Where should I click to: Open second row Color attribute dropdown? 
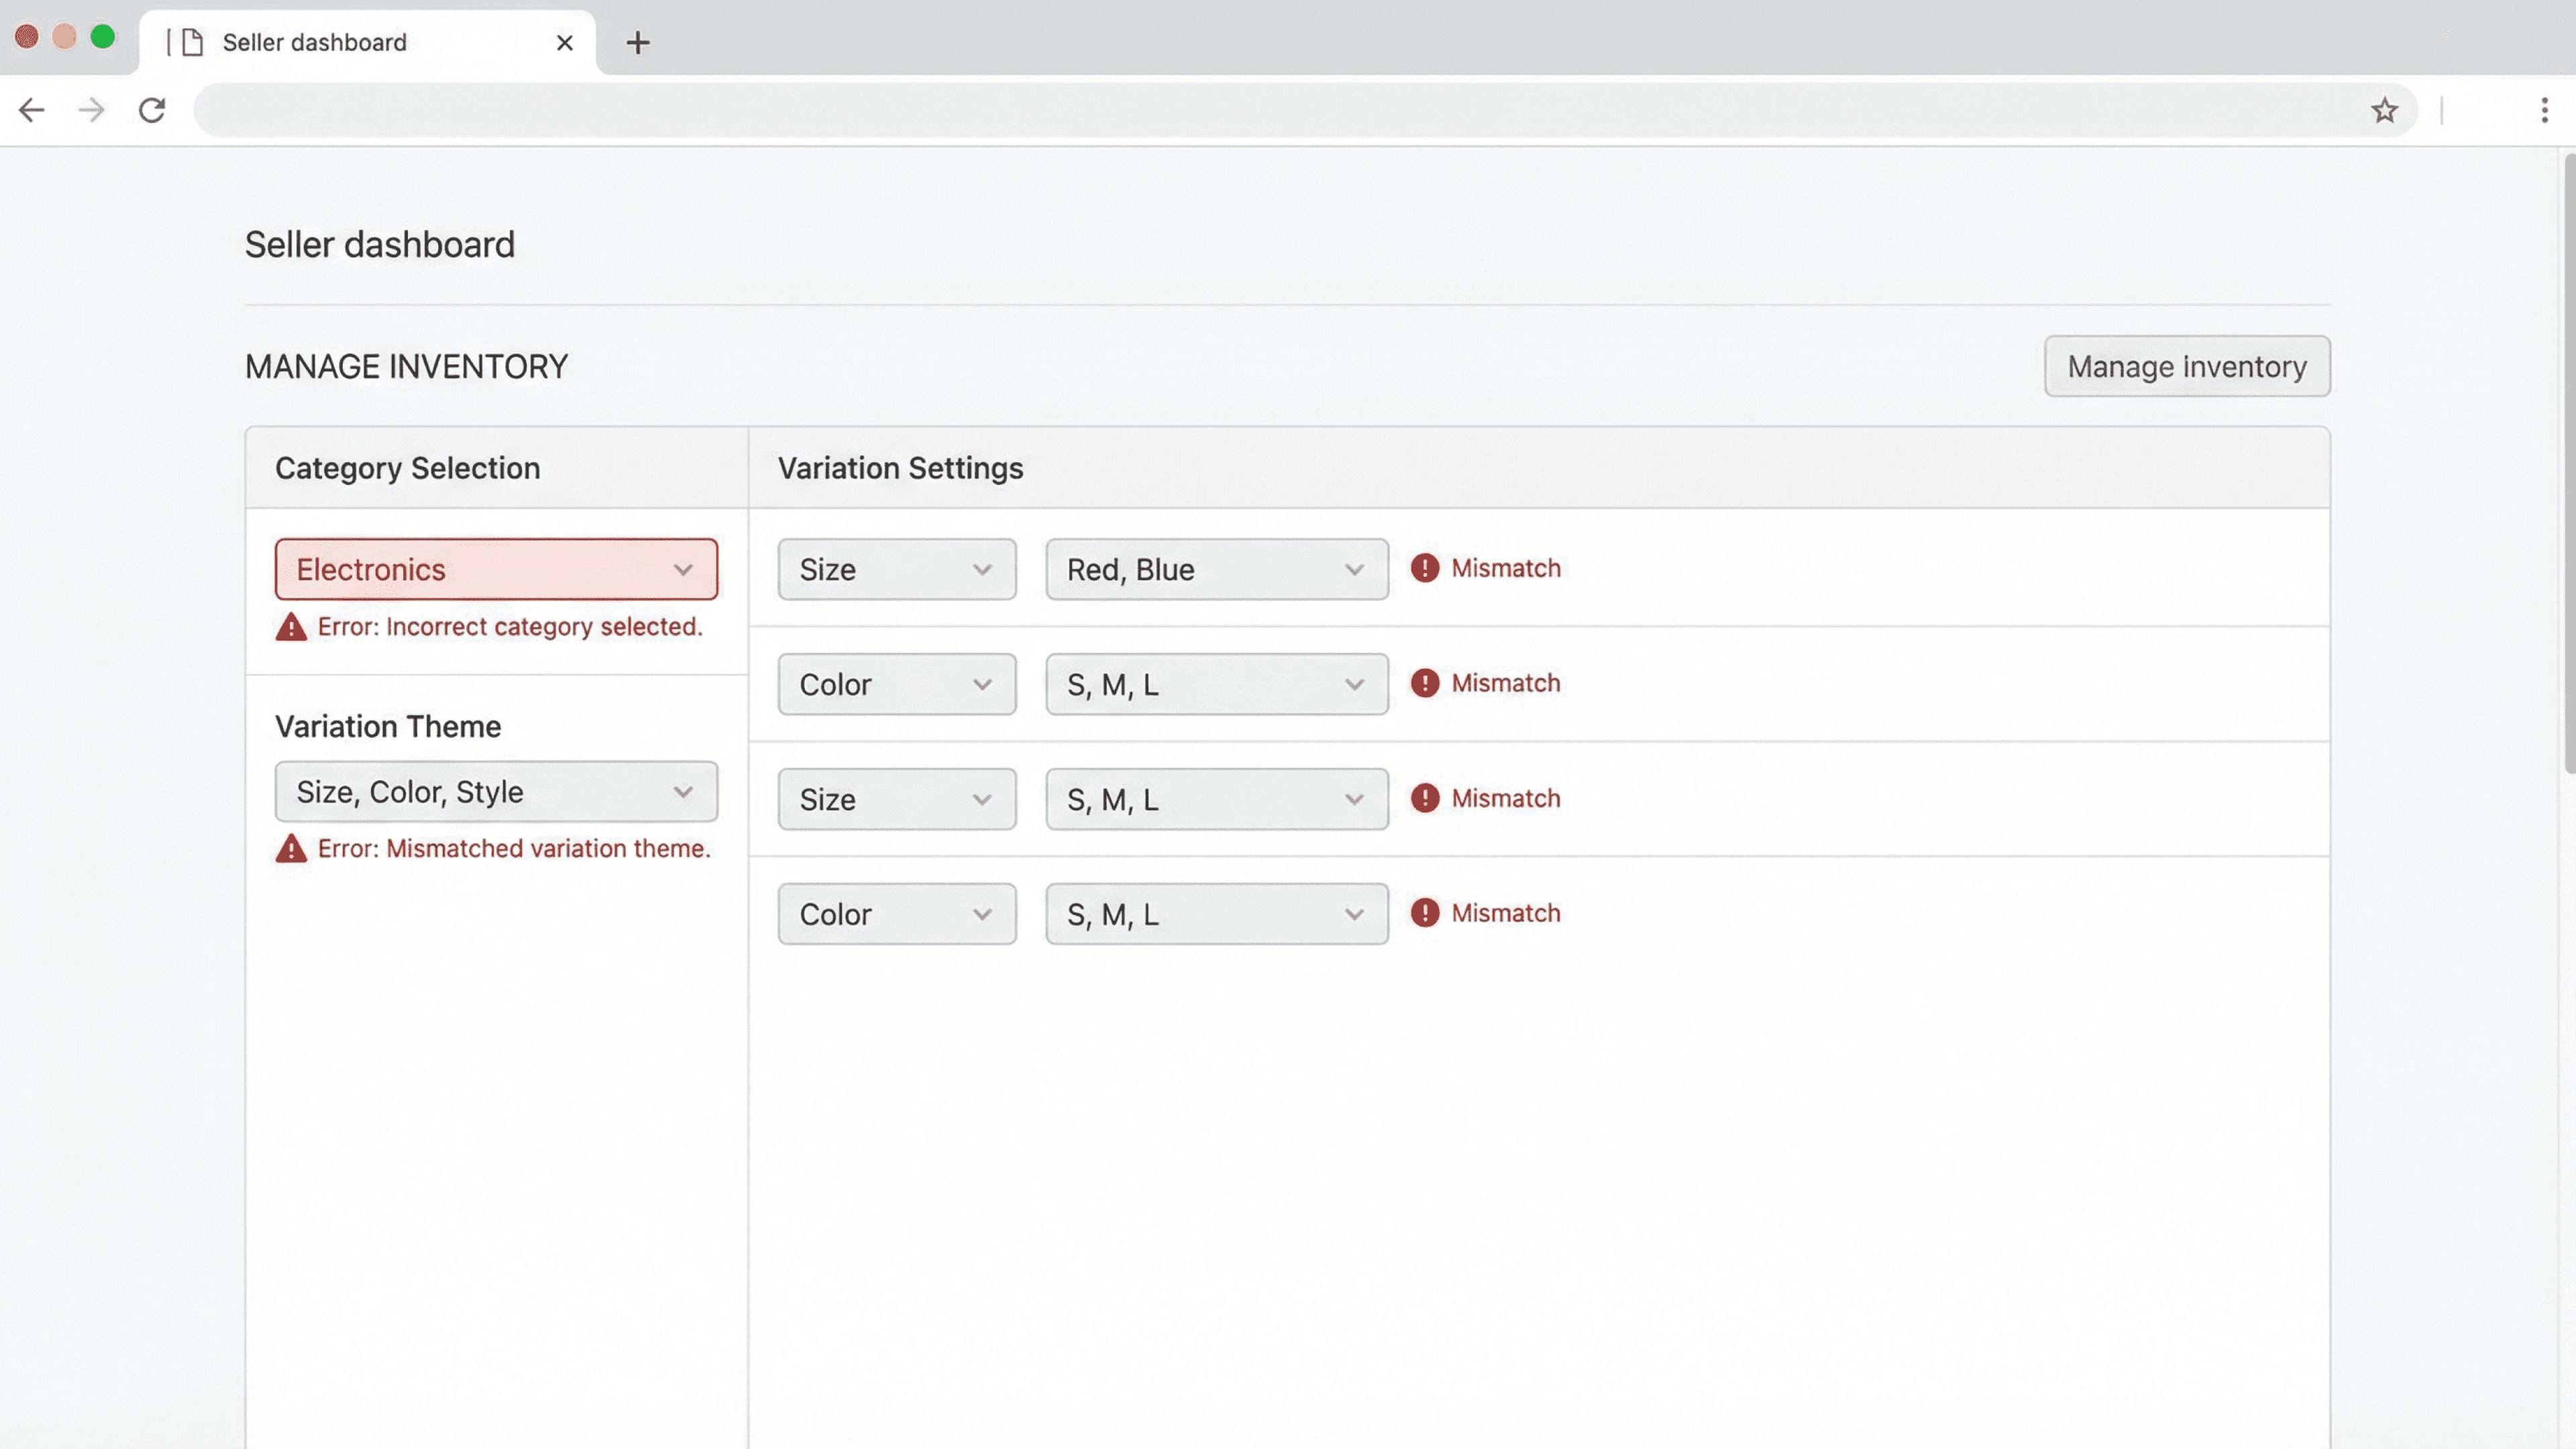coord(896,685)
